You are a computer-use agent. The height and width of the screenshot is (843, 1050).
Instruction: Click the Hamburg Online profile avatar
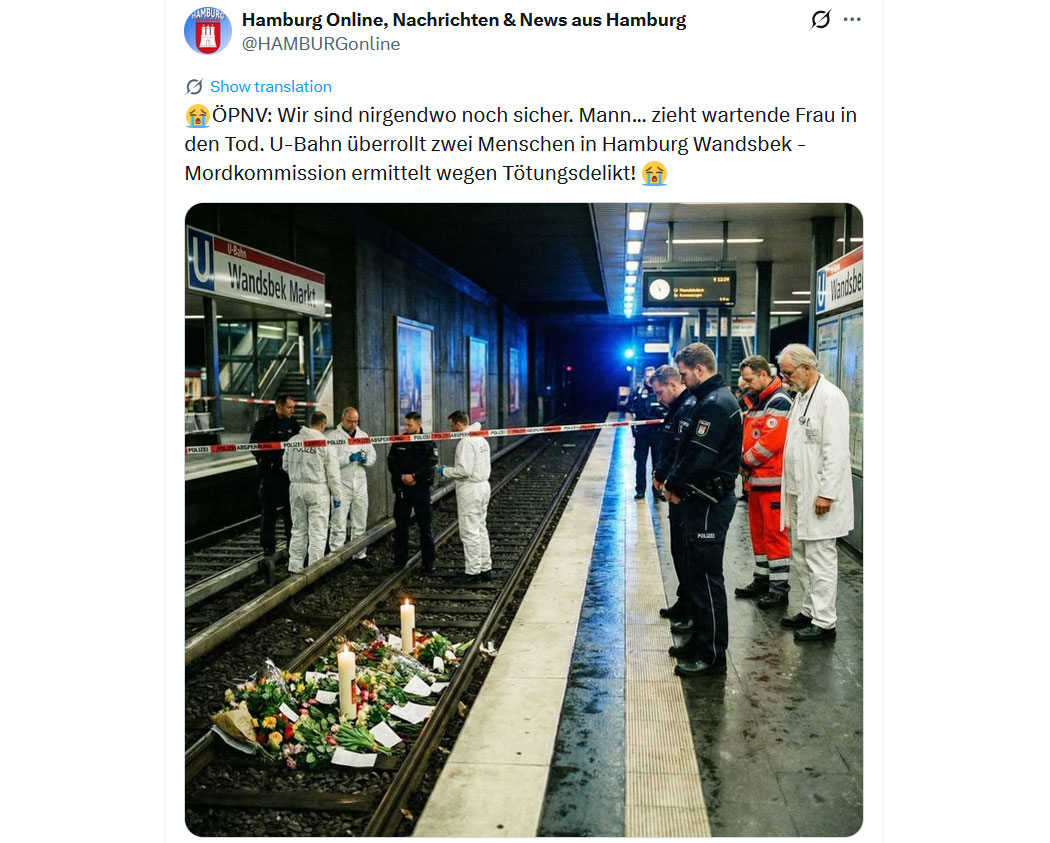[x=208, y=31]
